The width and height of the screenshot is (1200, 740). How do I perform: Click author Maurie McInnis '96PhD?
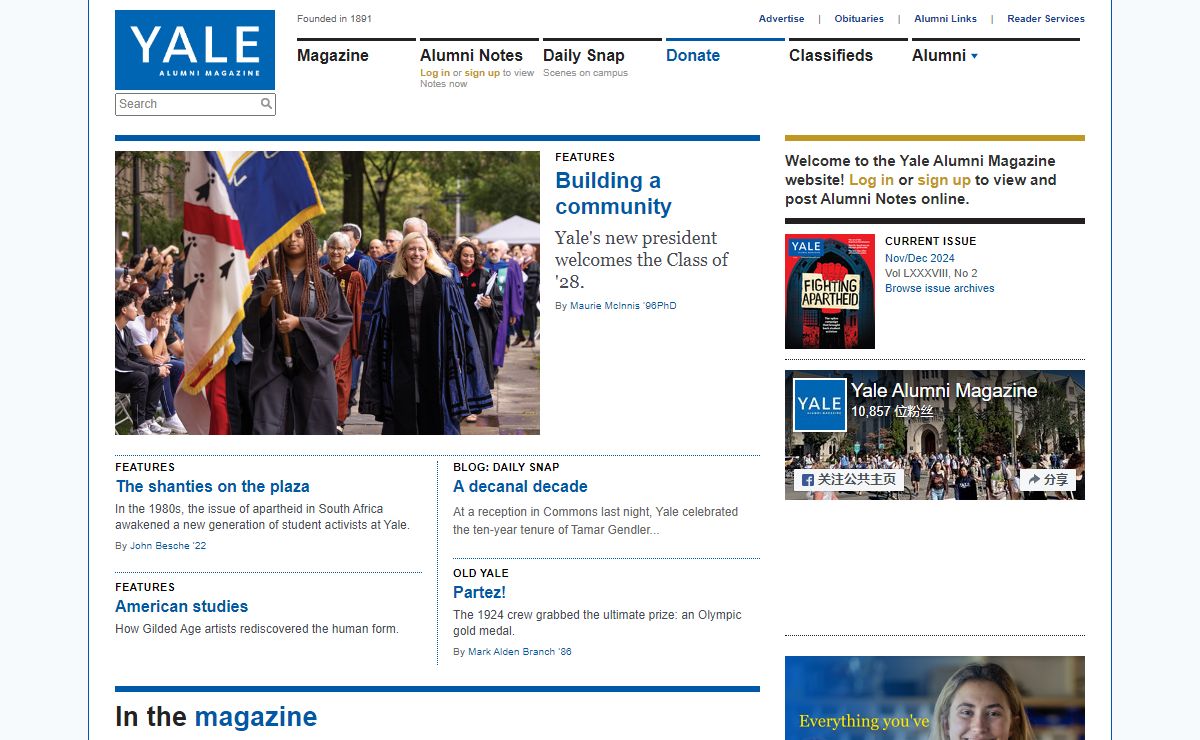[x=623, y=306]
